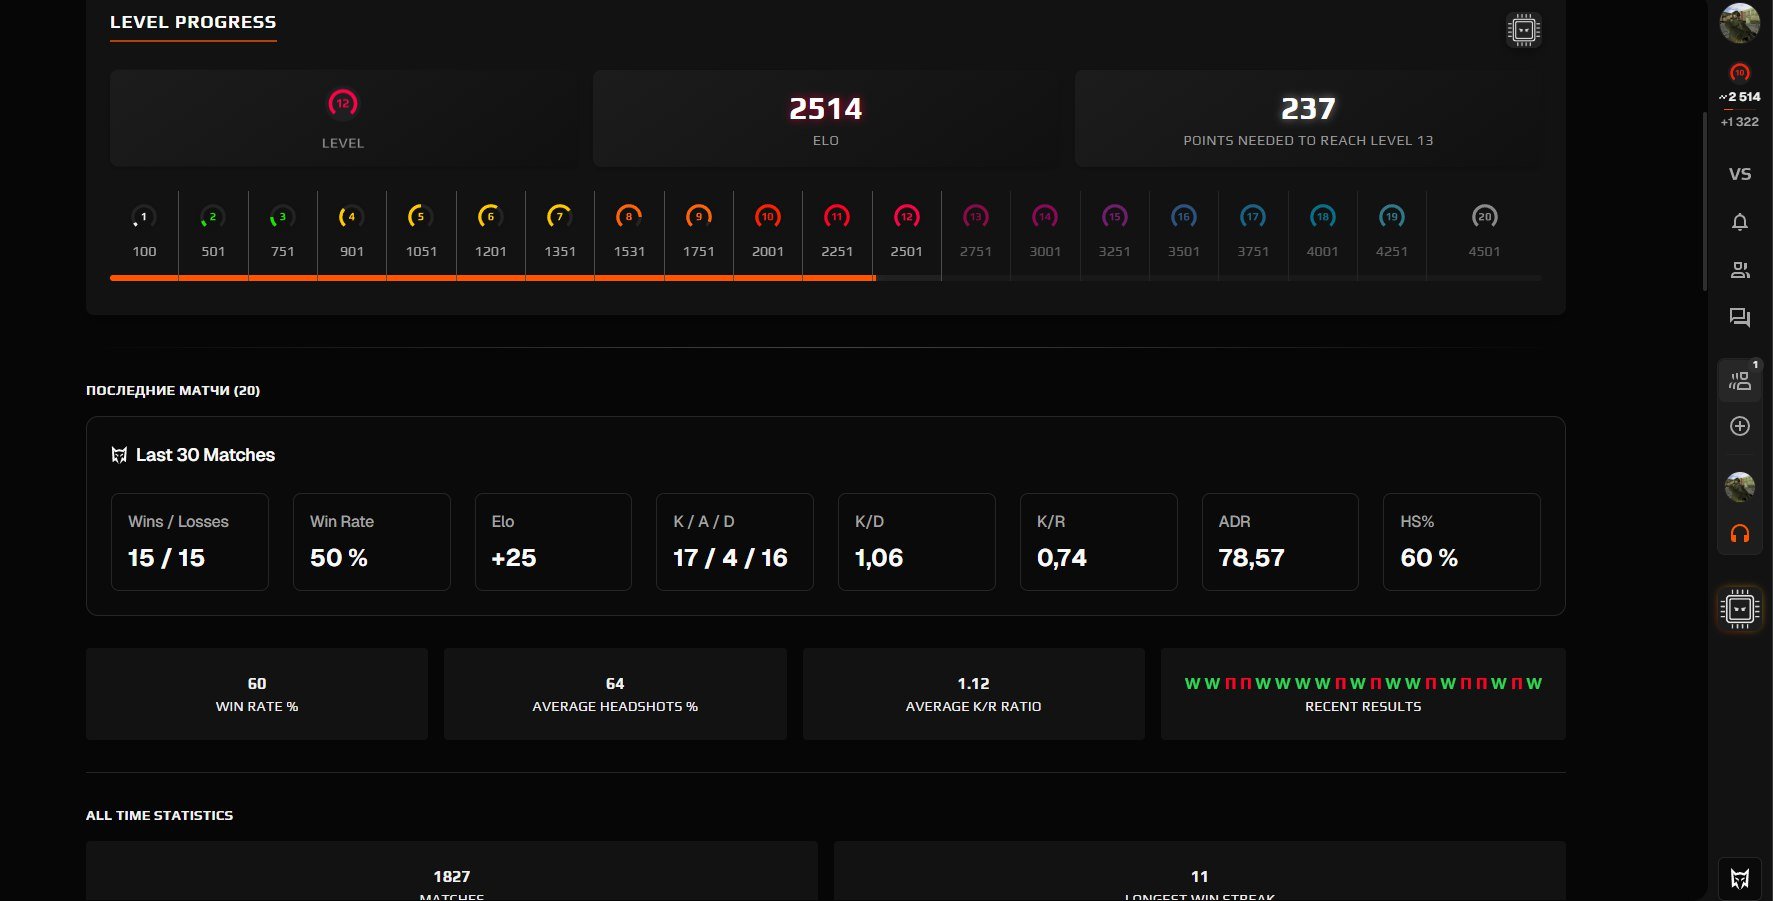Click the wolf logo at sidebar bottom
This screenshot has width=1773, height=901.
pyautogui.click(x=1740, y=879)
